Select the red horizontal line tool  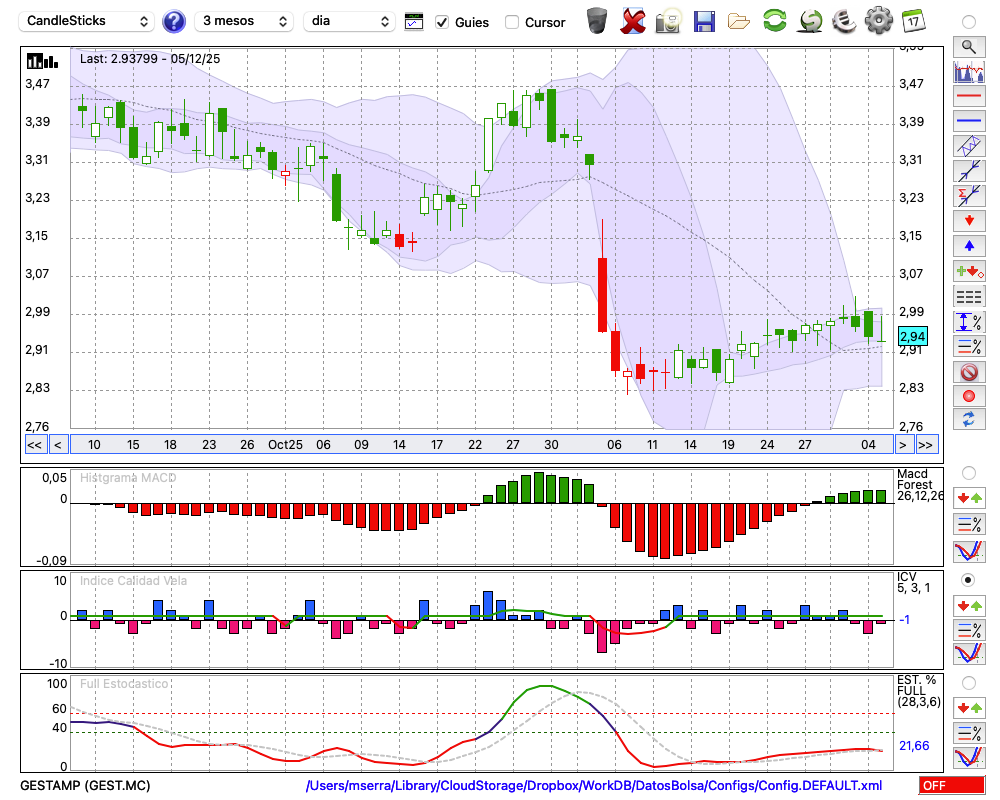pos(969,96)
